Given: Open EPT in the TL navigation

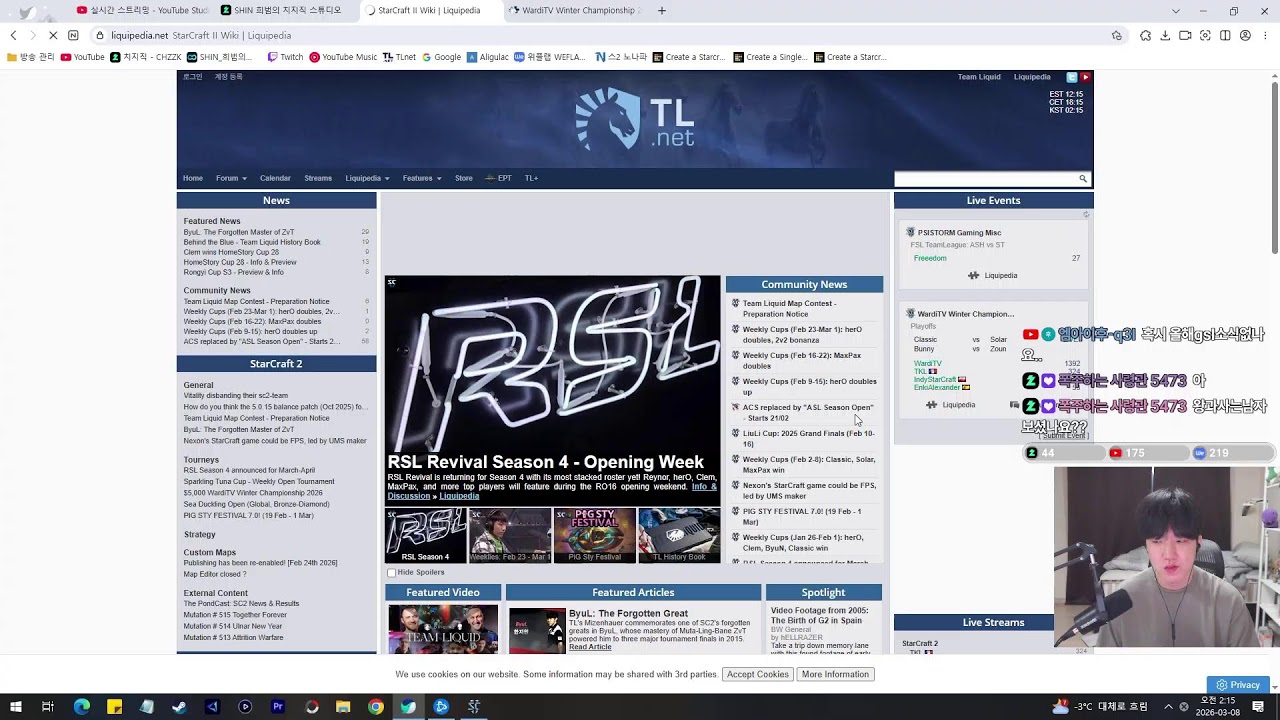Looking at the screenshot, I should coord(498,178).
